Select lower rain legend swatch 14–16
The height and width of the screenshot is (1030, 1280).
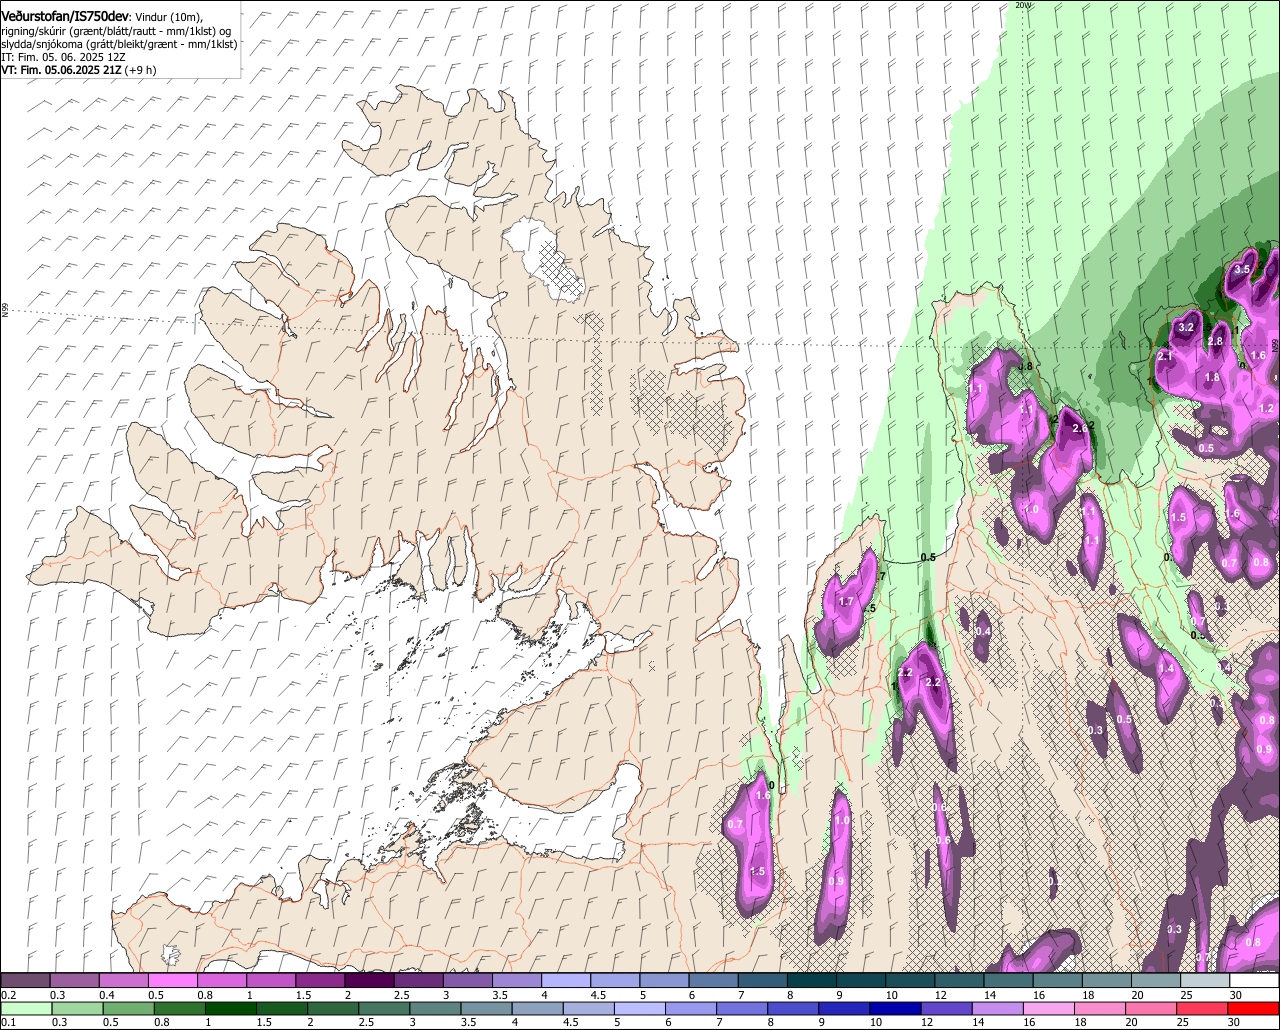(1000, 1009)
